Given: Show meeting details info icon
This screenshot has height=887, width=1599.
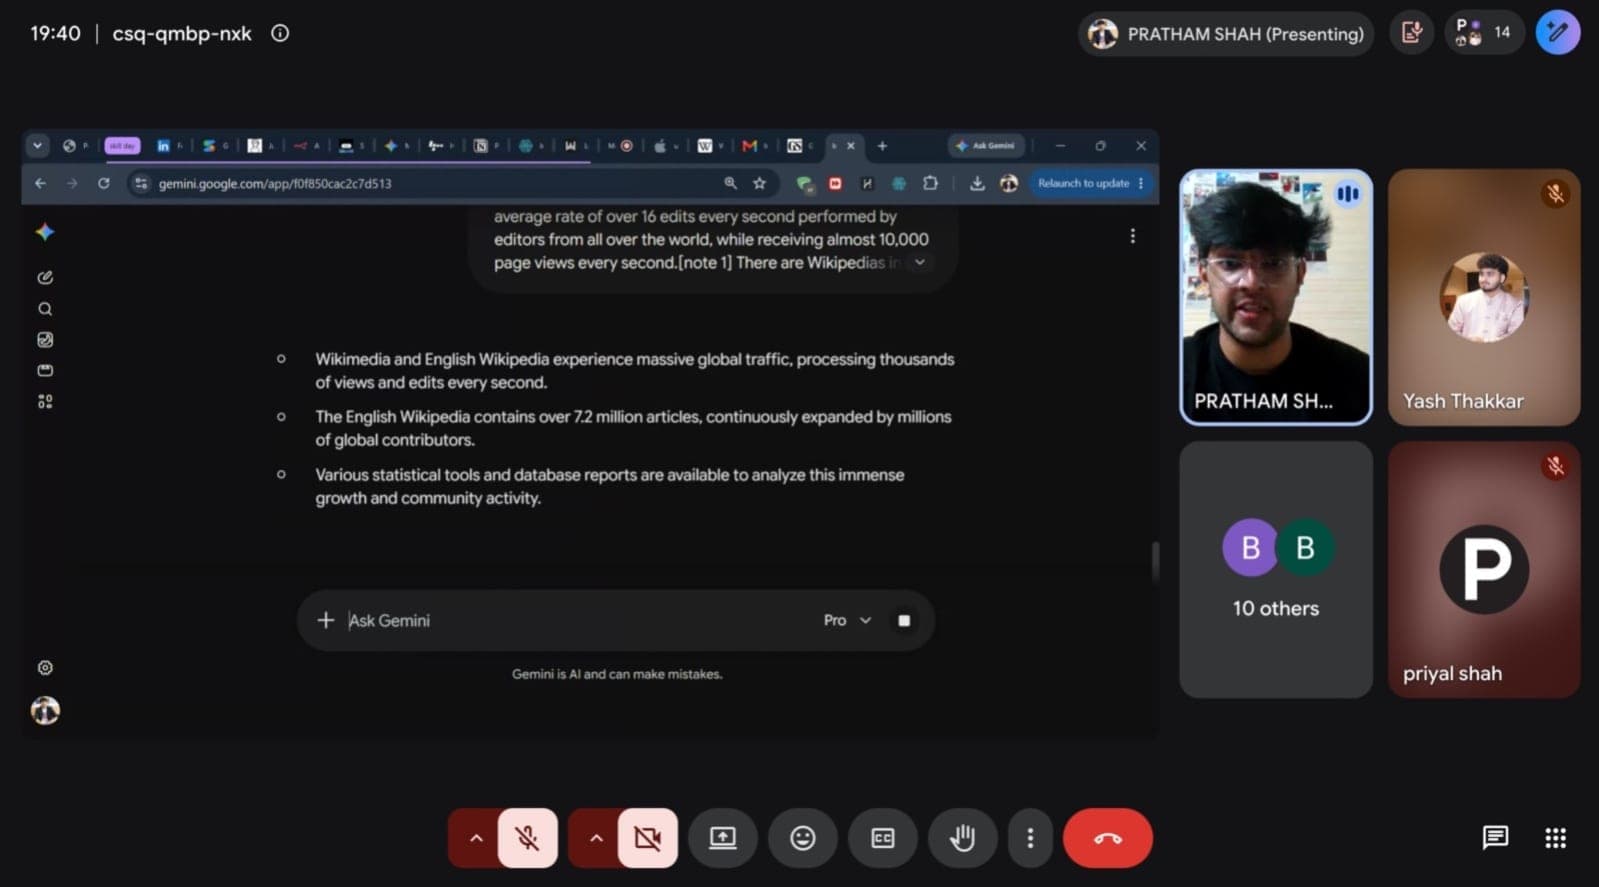Looking at the screenshot, I should point(280,33).
